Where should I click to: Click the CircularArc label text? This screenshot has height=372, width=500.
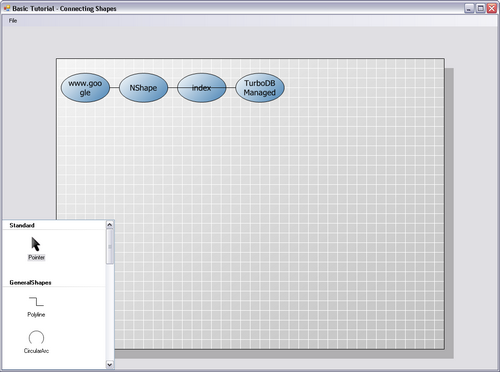36,351
